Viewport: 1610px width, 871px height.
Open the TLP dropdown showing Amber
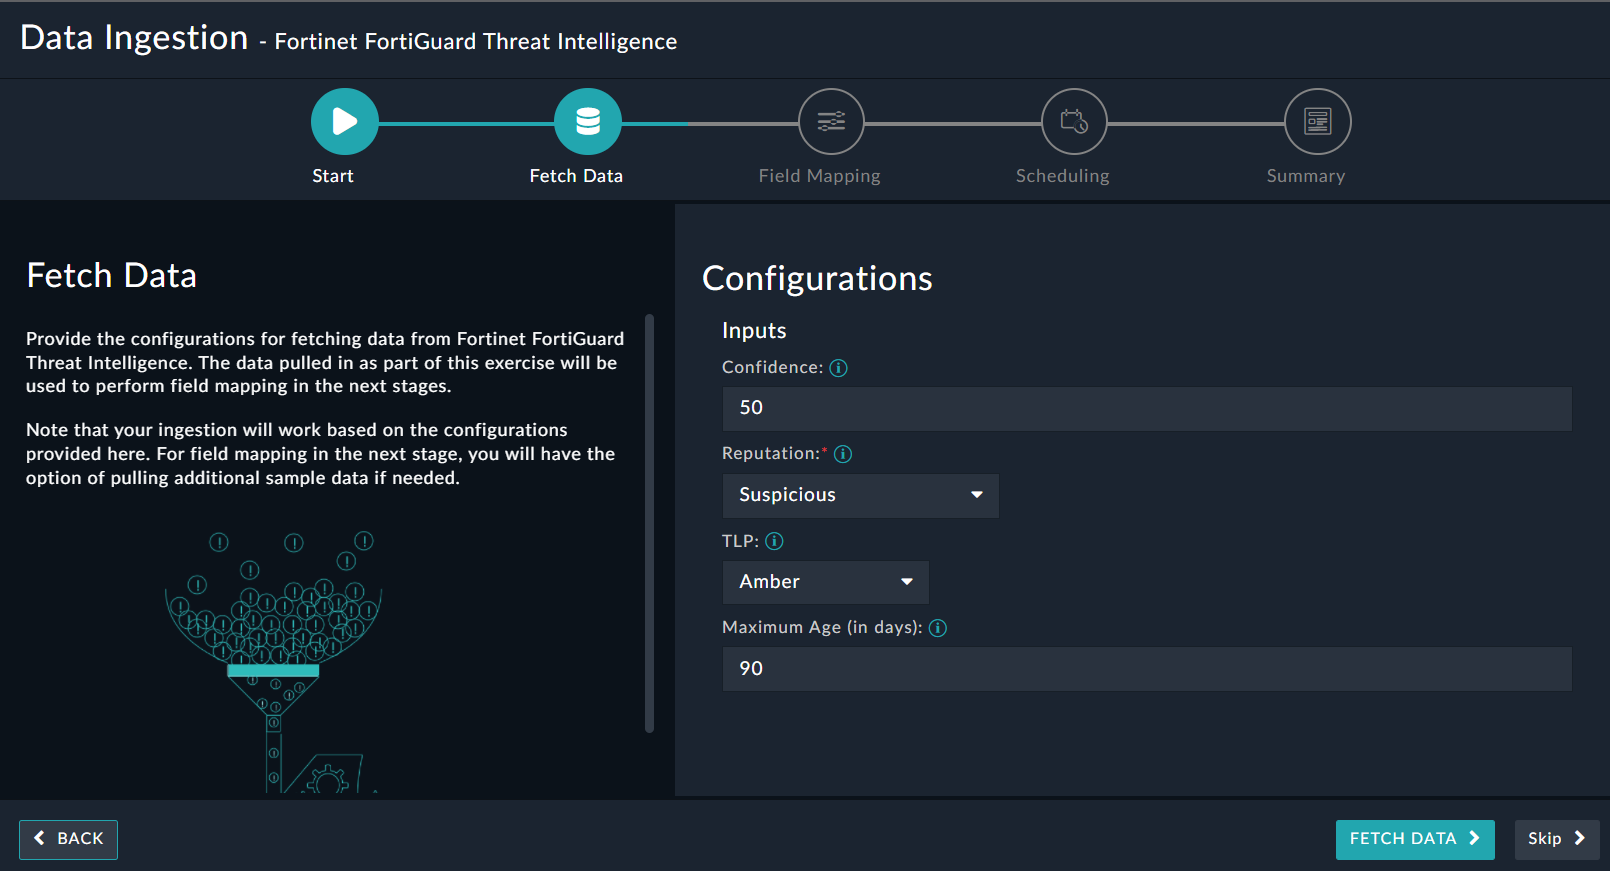[x=825, y=582]
